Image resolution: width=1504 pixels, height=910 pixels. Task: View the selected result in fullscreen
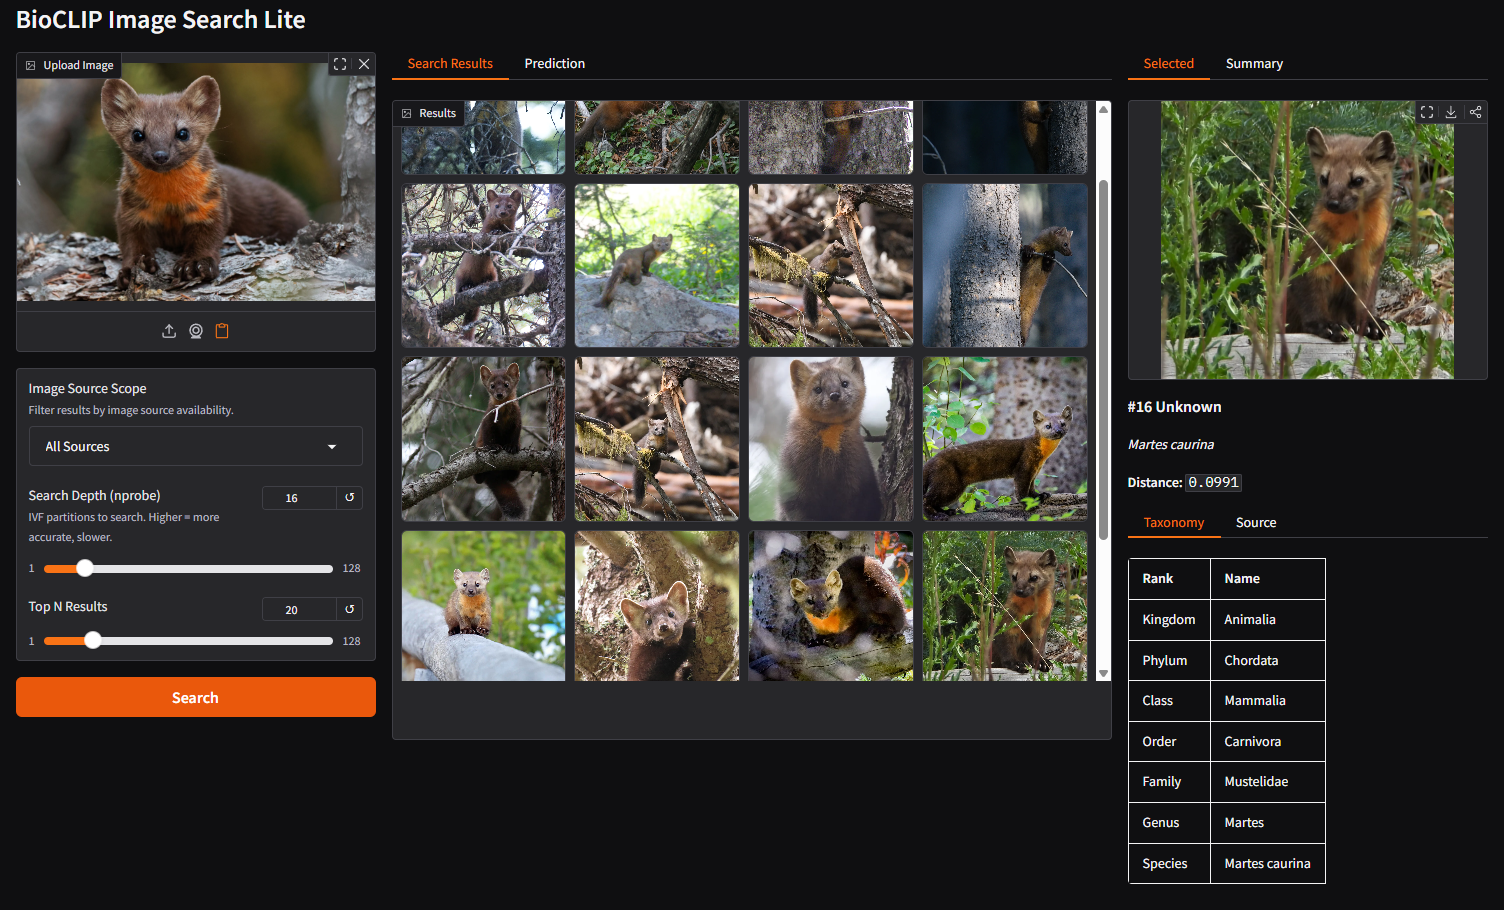[x=1427, y=112]
